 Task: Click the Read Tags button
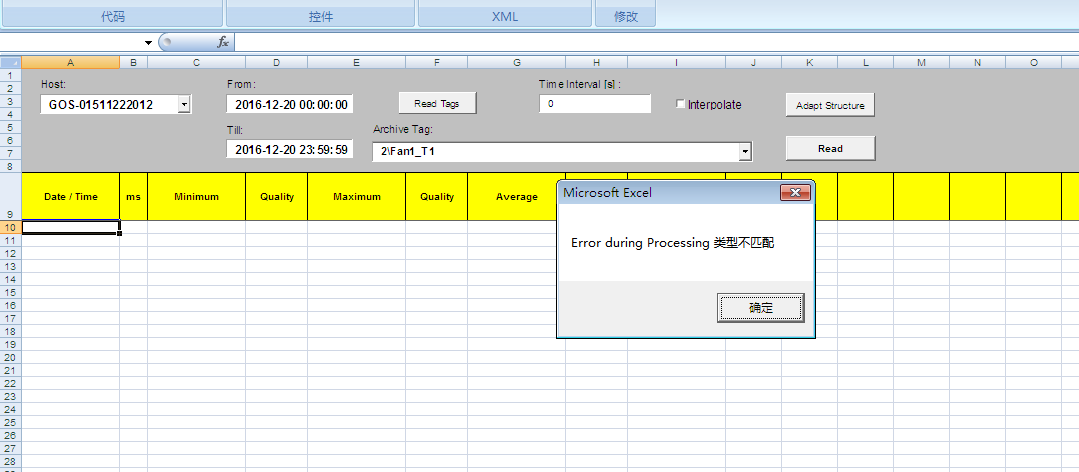pyautogui.click(x=438, y=104)
